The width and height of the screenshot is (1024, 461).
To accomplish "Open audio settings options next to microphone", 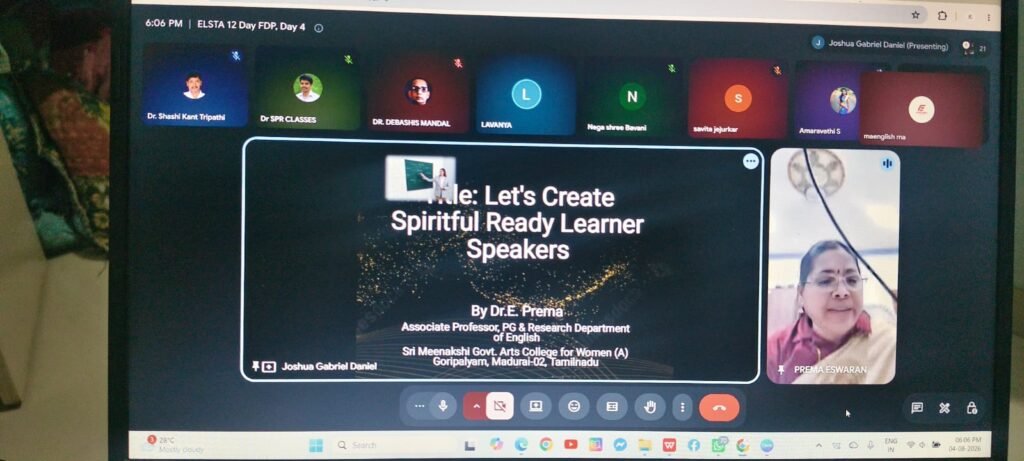I will (x=419, y=406).
